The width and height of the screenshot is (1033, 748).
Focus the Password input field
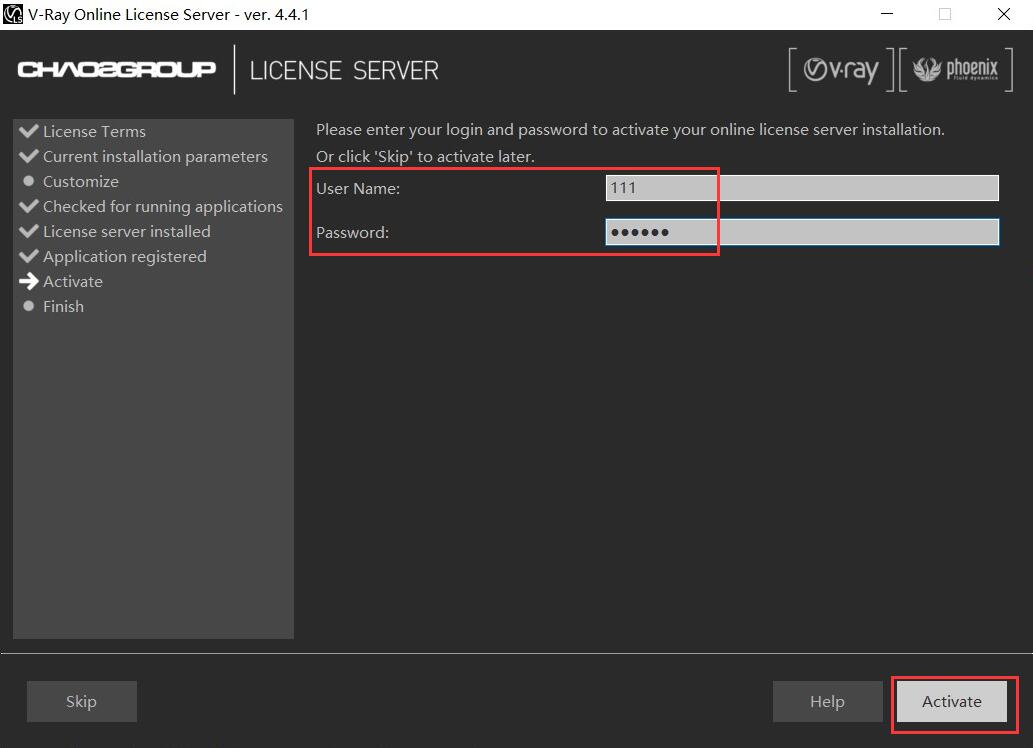[x=801, y=232]
